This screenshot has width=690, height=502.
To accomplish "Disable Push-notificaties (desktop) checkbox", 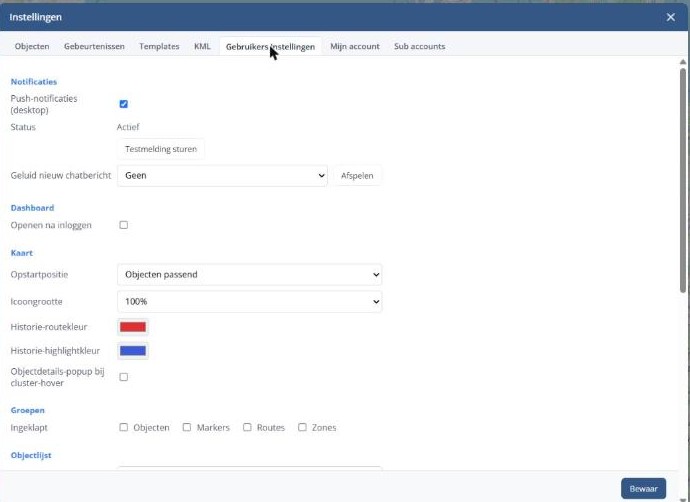I will 124,104.
